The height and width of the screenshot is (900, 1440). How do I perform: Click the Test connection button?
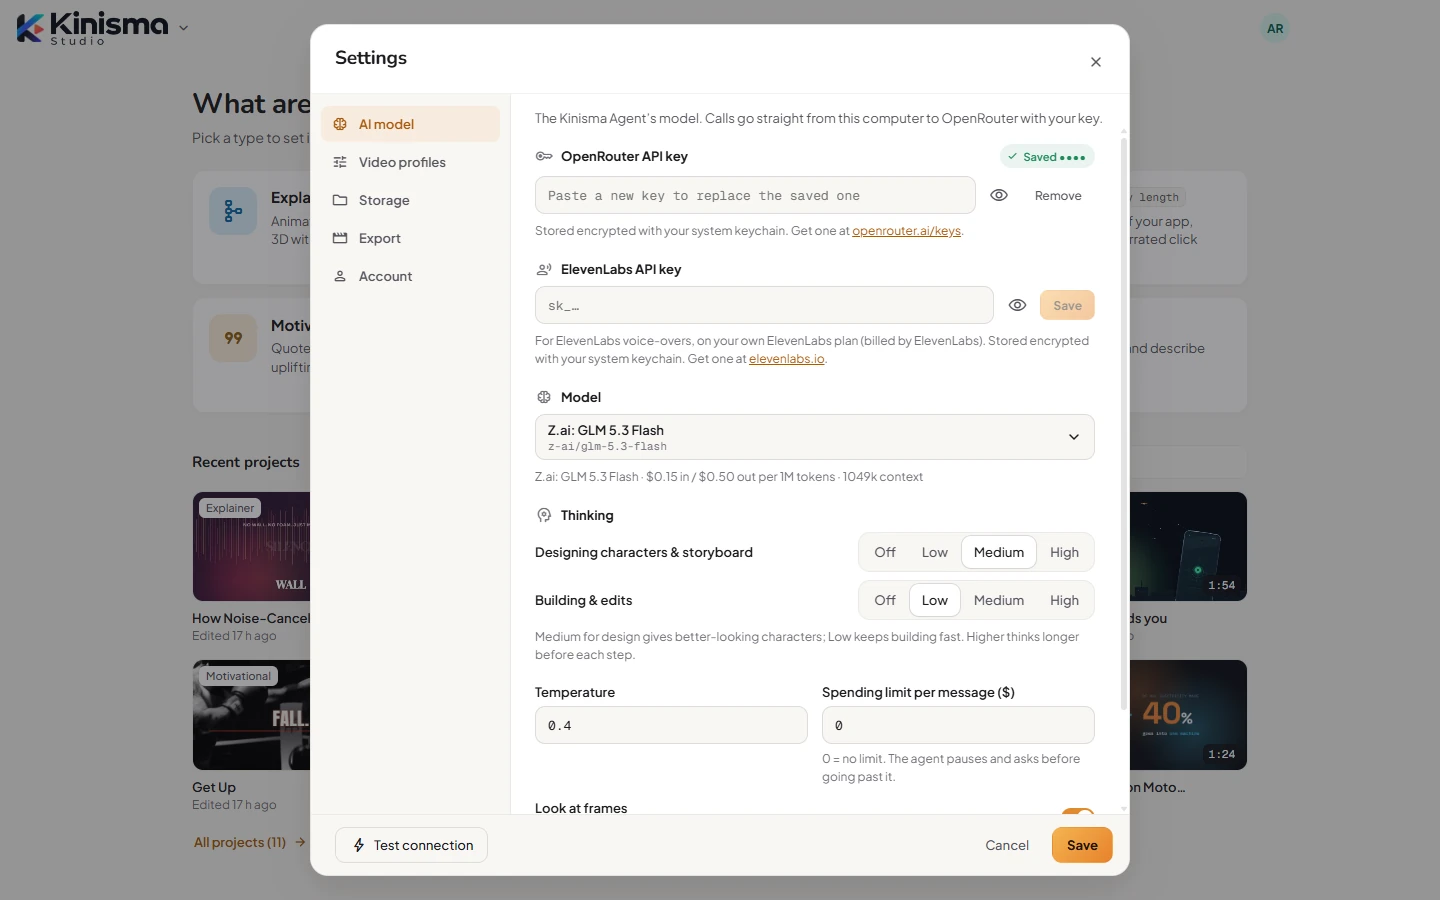(411, 845)
